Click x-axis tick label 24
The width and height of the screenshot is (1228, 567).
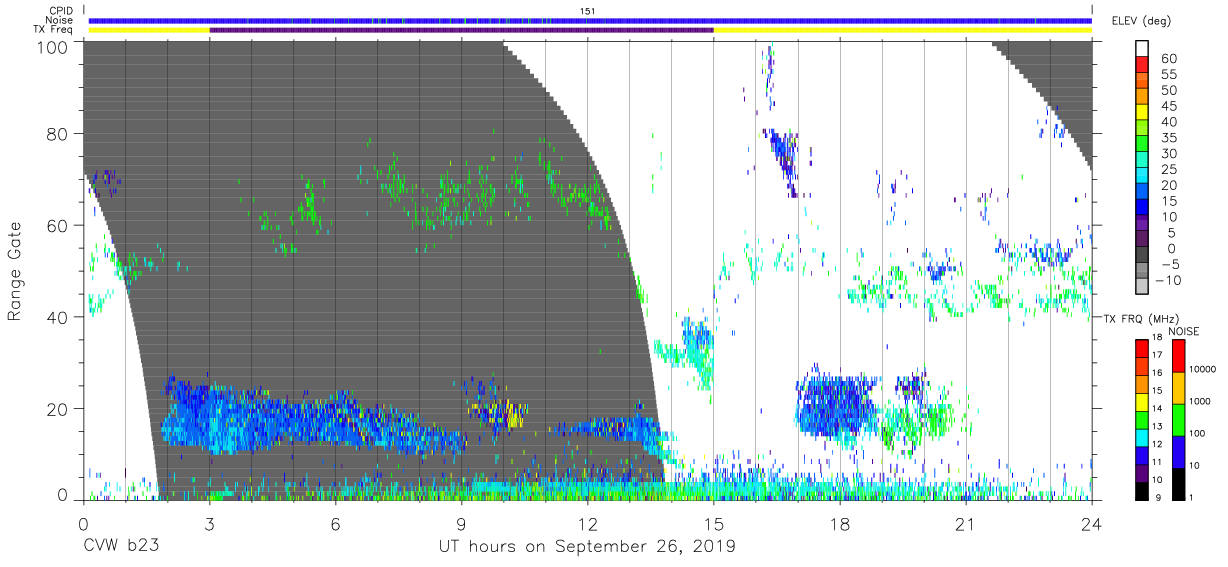[1091, 523]
